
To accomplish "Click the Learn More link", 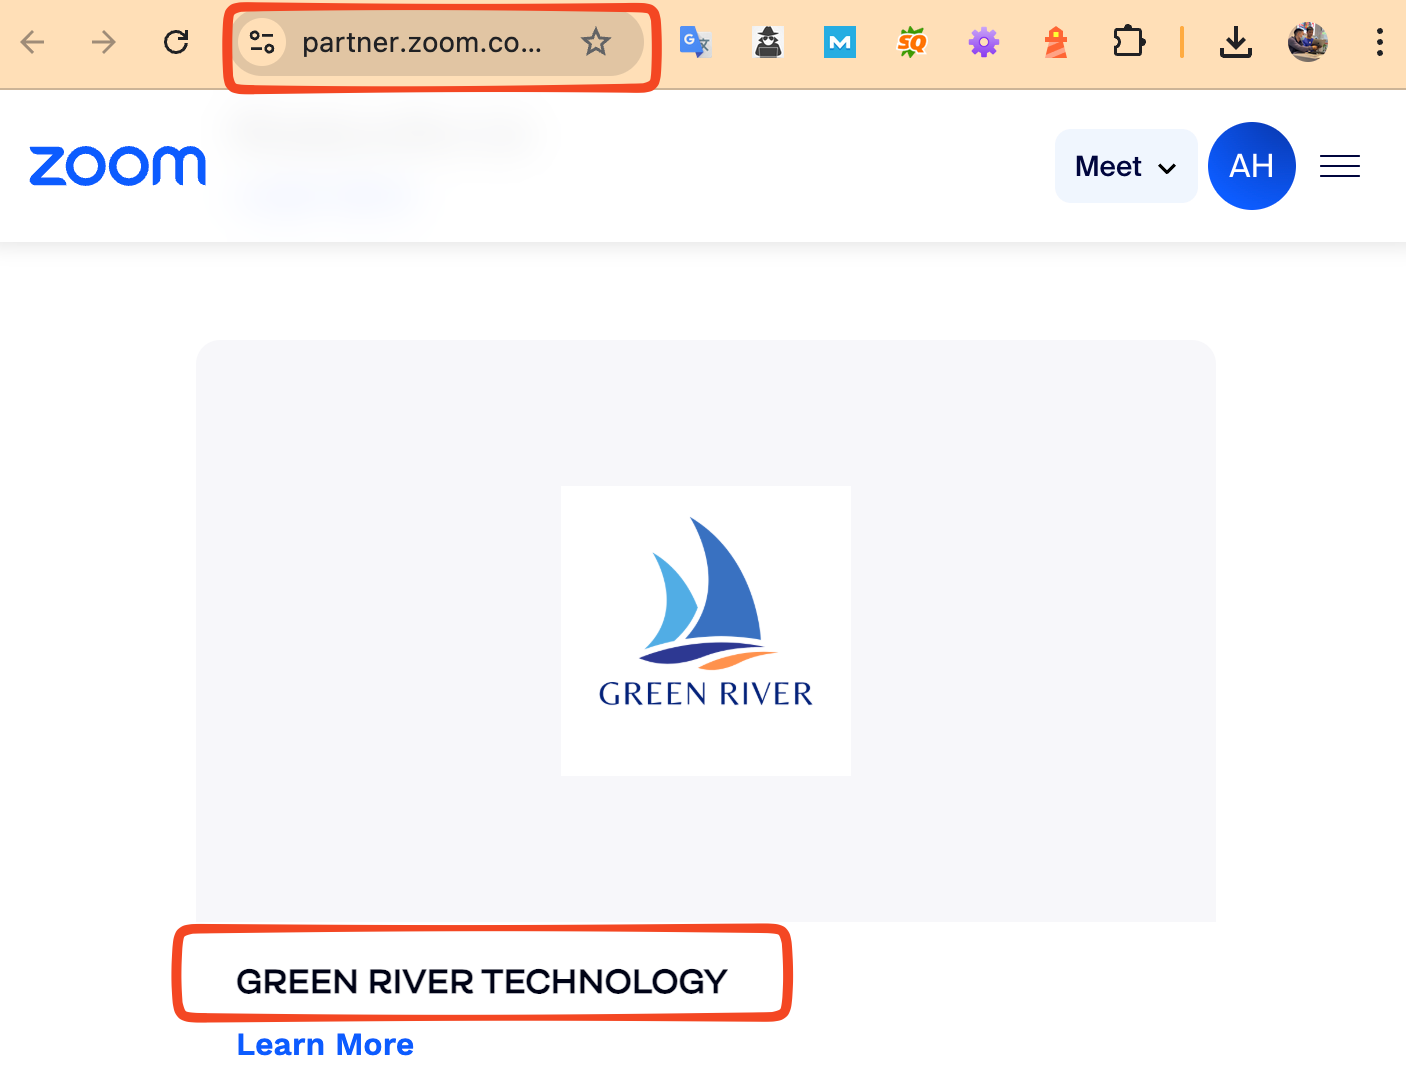I will pyautogui.click(x=325, y=1044).
